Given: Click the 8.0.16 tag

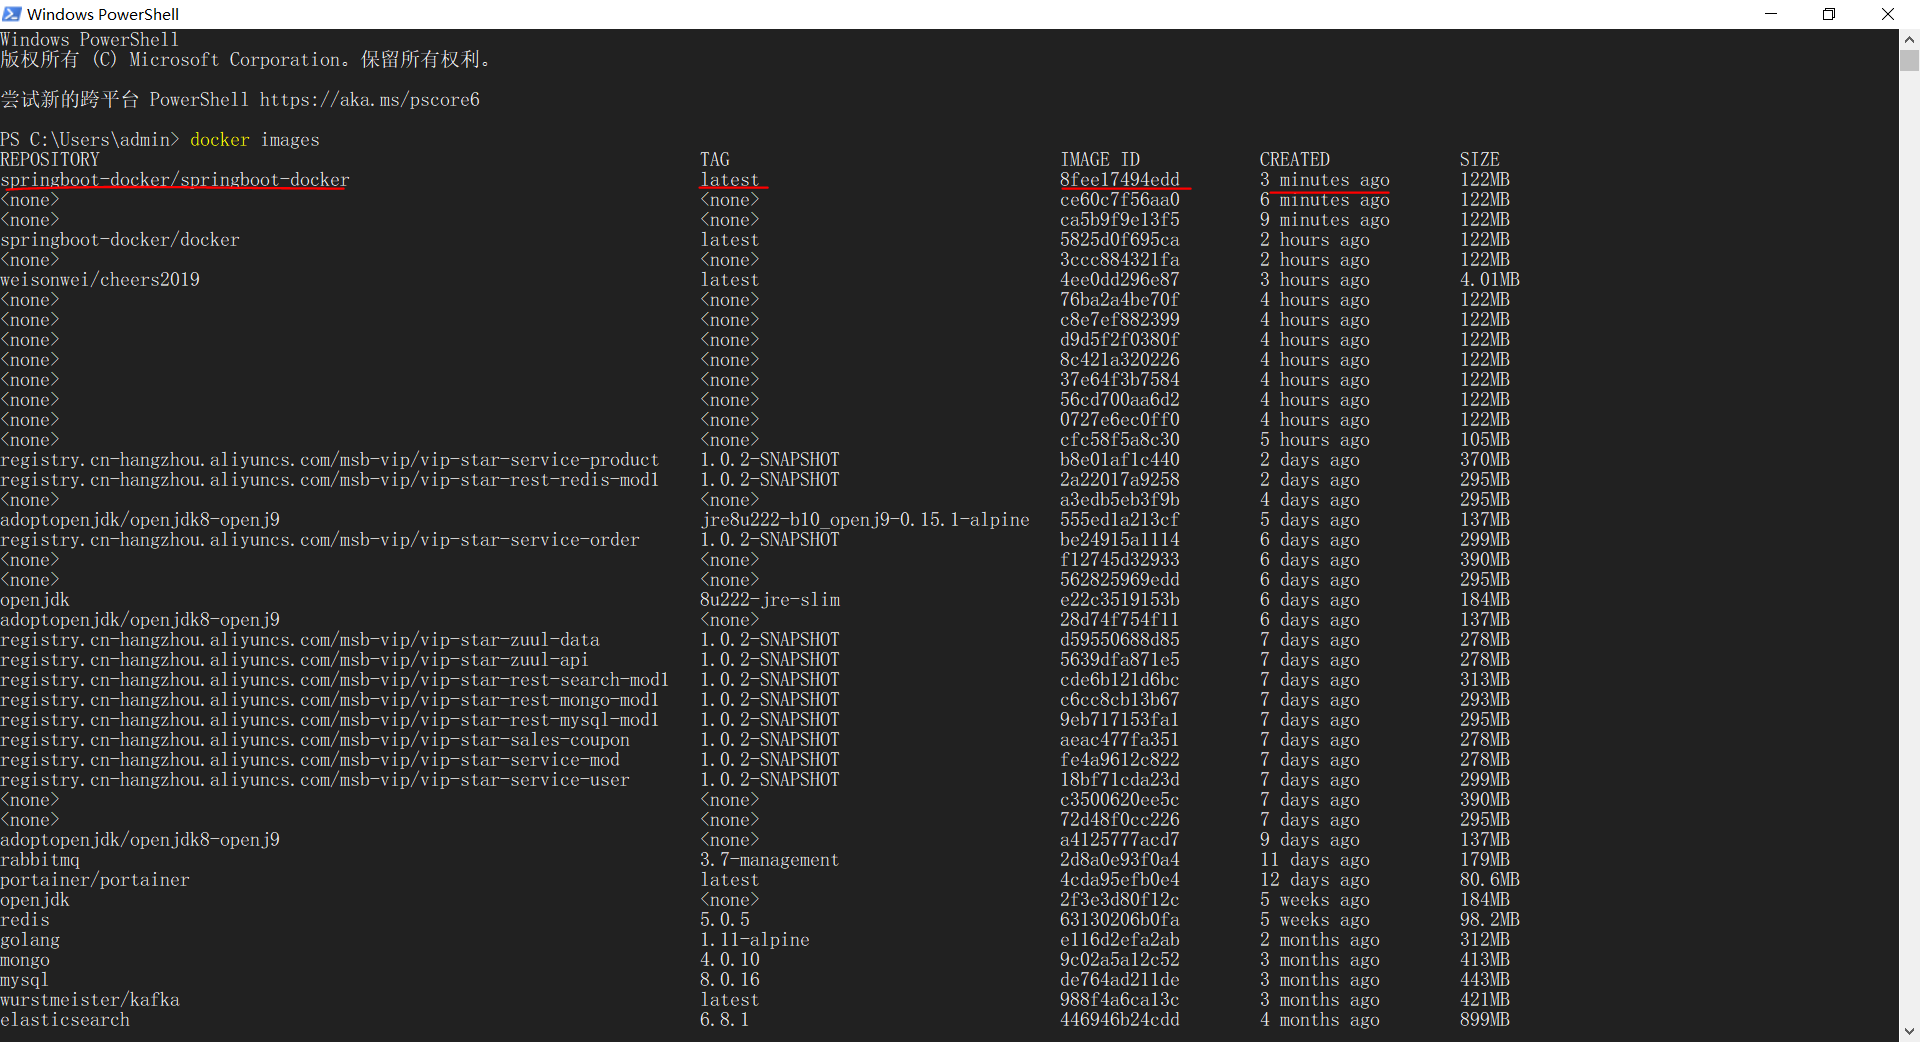Looking at the screenshot, I should 730,980.
